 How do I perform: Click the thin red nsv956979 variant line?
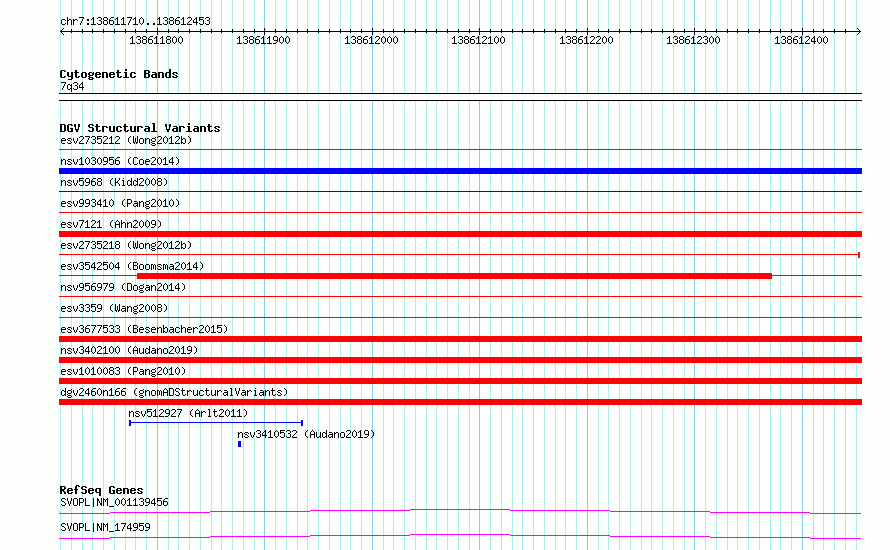click(460, 297)
